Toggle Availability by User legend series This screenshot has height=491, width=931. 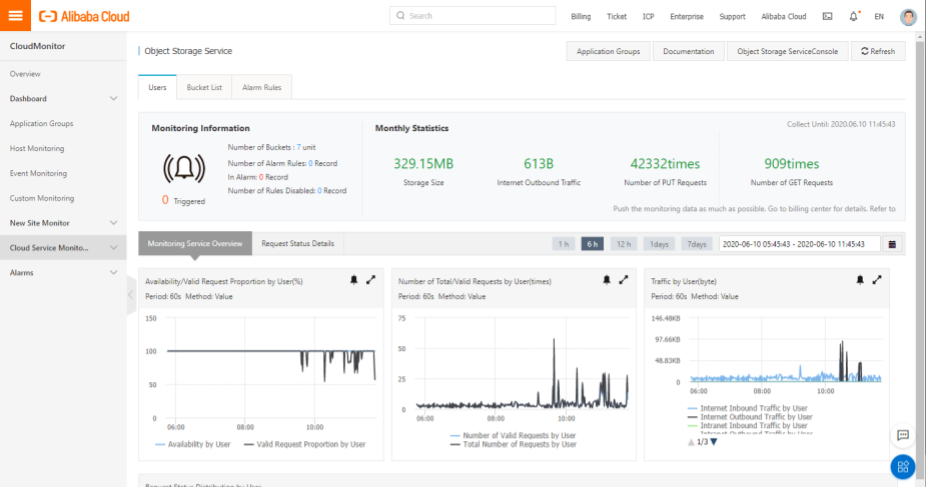pyautogui.click(x=193, y=444)
